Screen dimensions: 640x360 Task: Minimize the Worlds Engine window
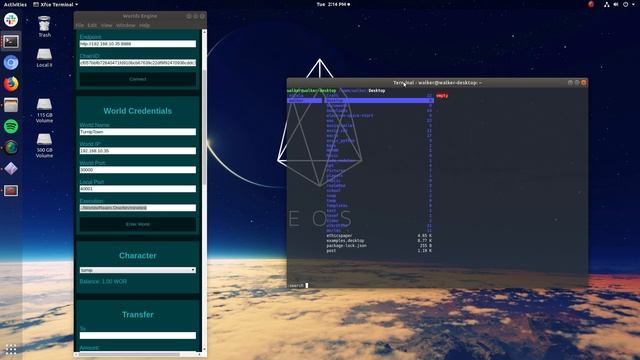pos(189,16)
